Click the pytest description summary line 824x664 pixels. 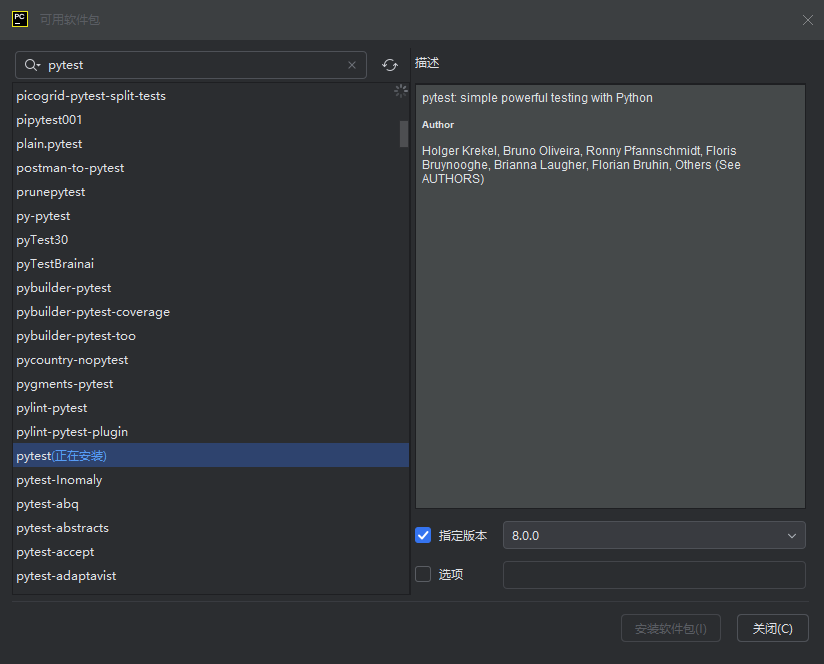537,98
